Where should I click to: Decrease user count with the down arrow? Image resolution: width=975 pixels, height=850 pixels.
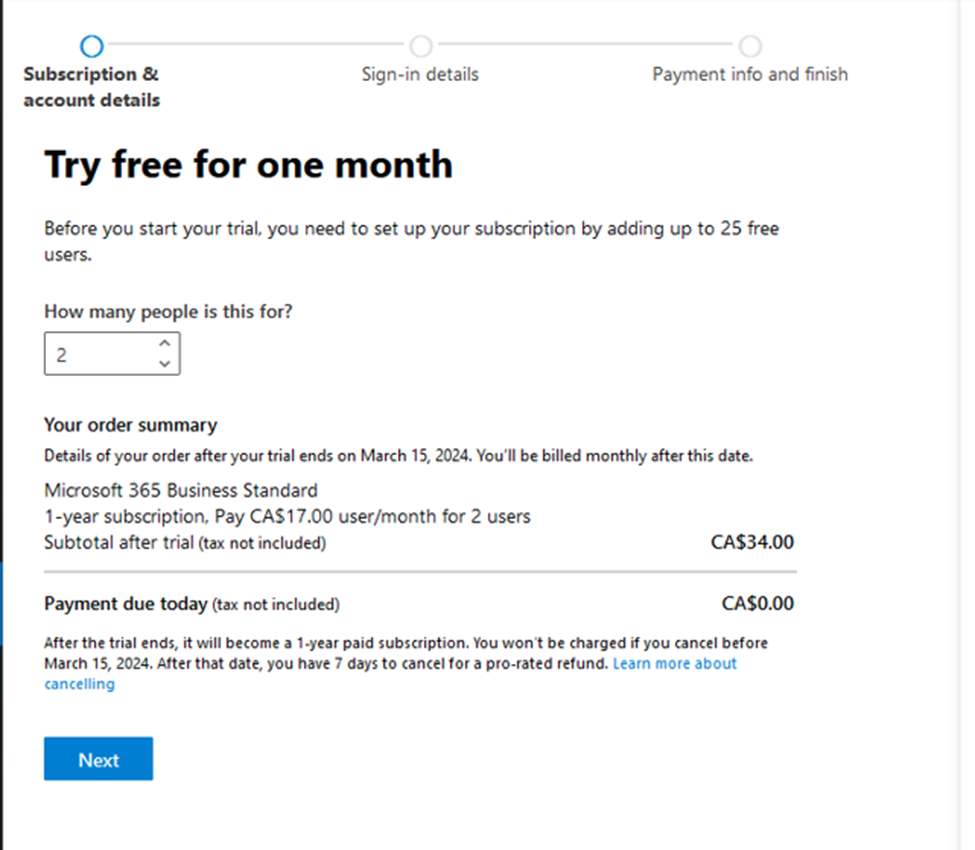coord(165,364)
